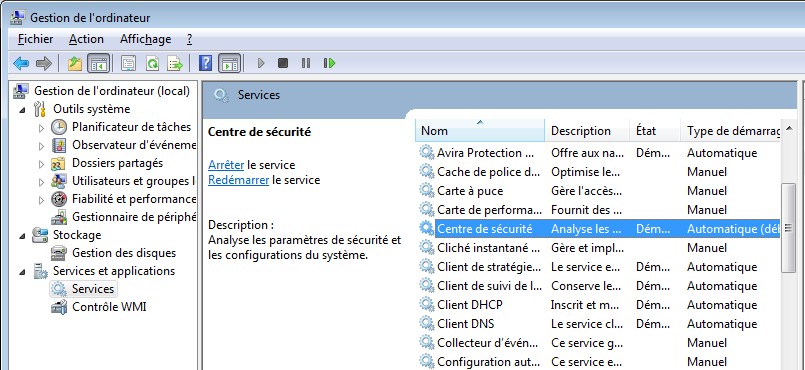Click the Restart service icon
805x370 pixels.
329,63
